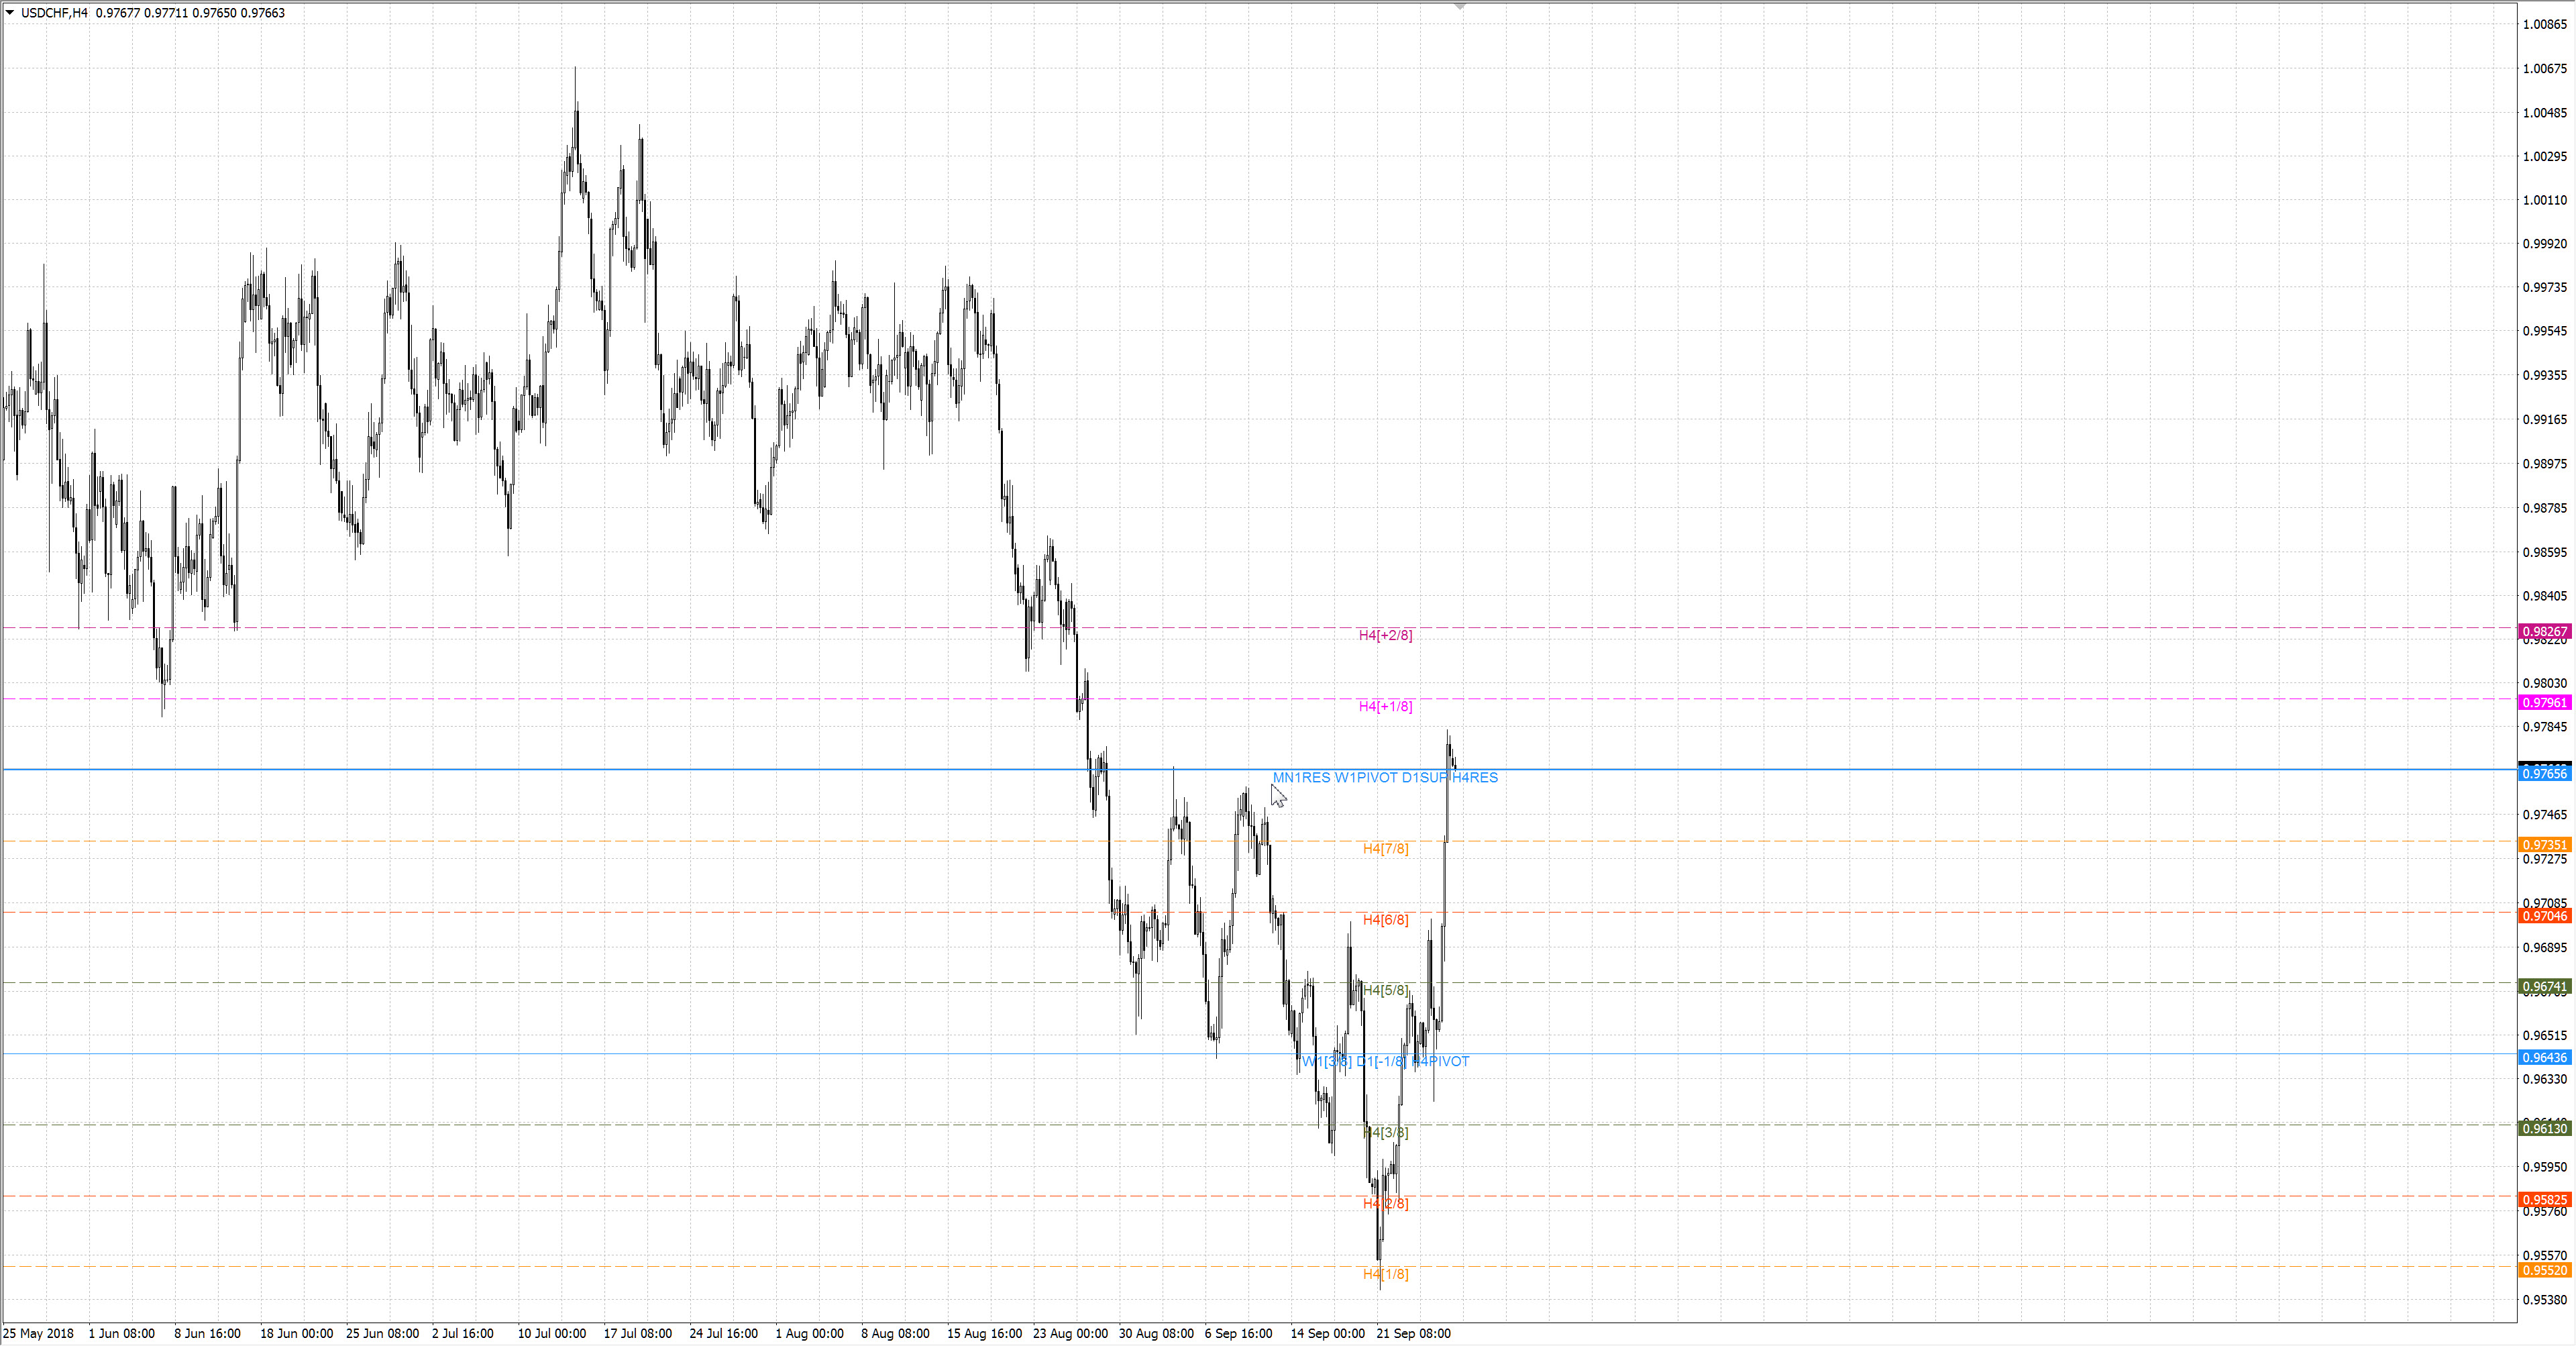The height and width of the screenshot is (1346, 2576).
Task: Click the H4[+2/8] level label
Action: [x=1385, y=635]
